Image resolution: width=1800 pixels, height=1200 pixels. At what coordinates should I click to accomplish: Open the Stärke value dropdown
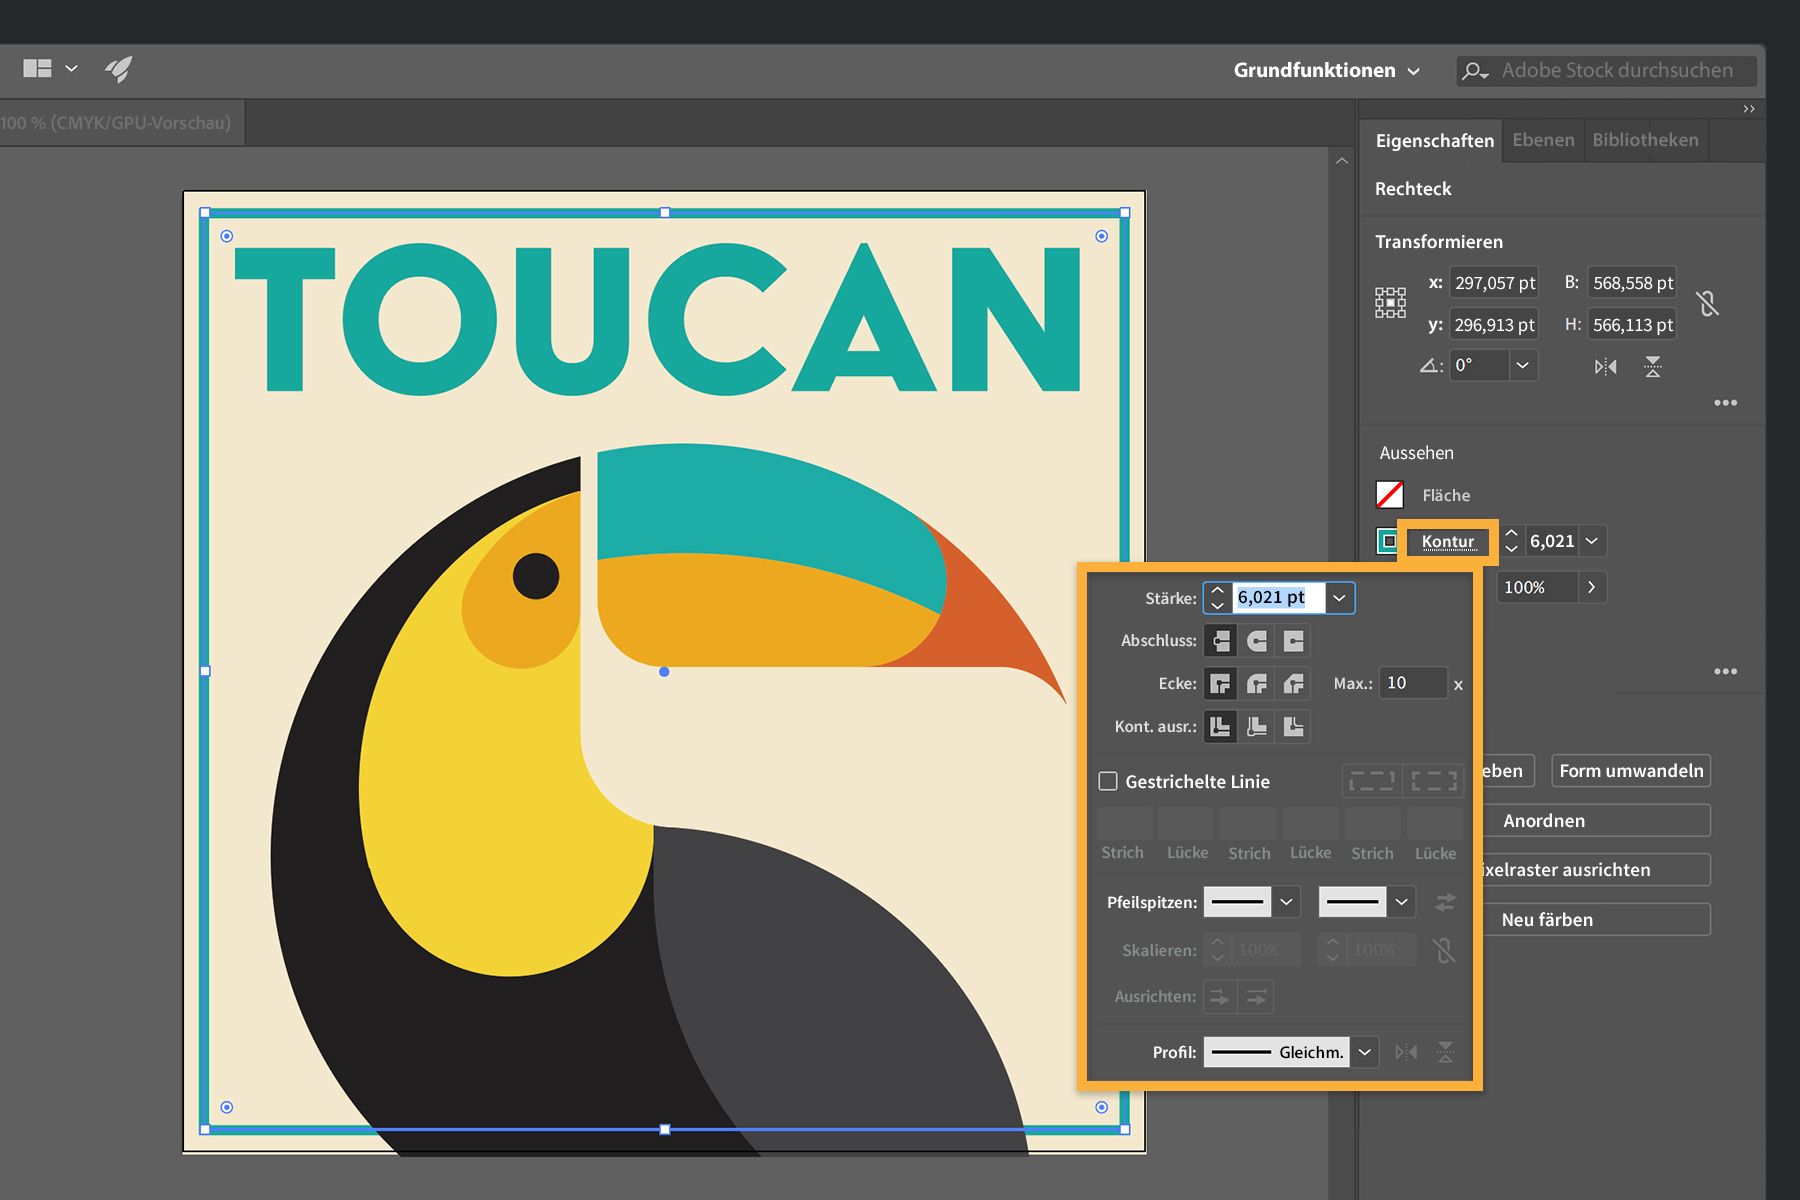click(1340, 598)
